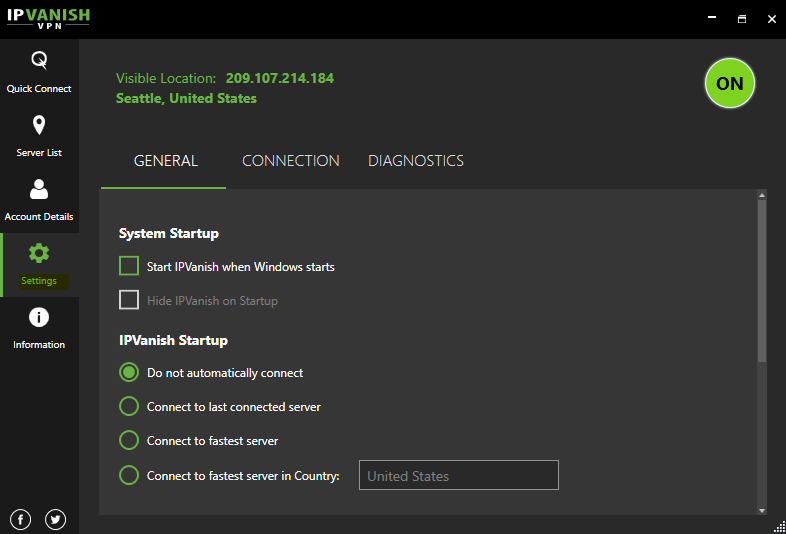Enable Start IPVanish when Windows starts
The image size is (786, 534).
coord(129,266)
